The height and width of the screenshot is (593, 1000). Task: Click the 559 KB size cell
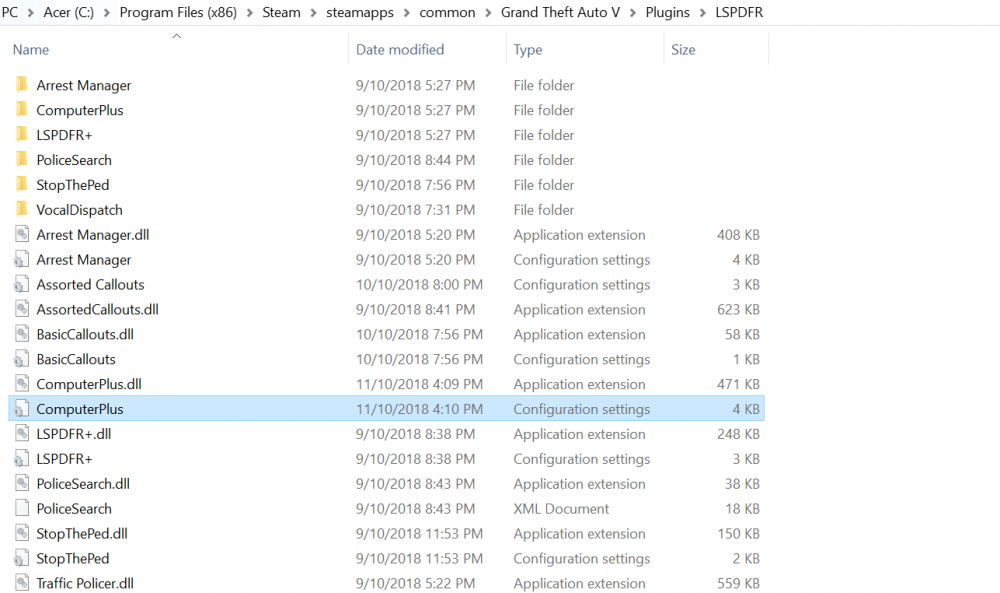point(738,583)
